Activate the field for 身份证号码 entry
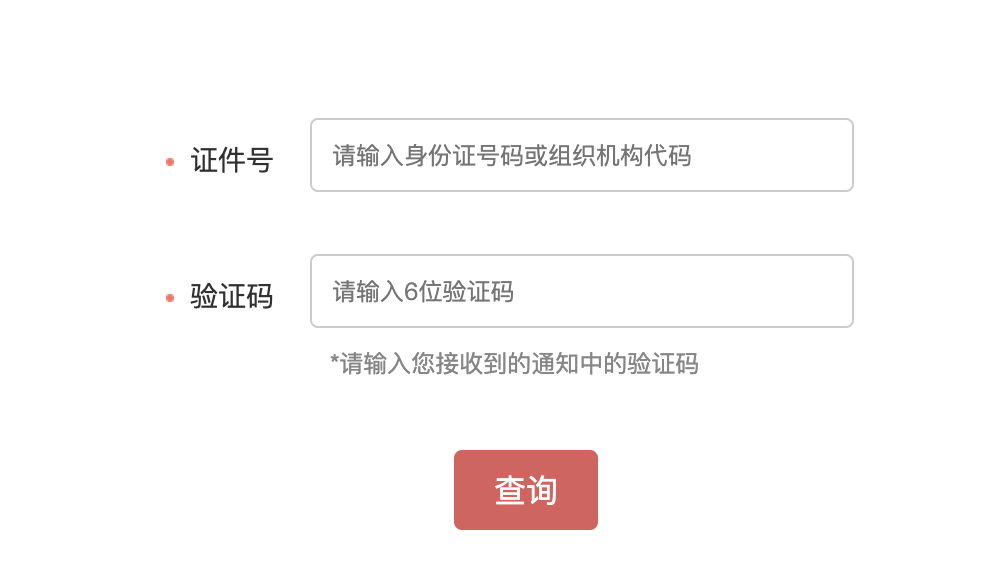 click(x=581, y=155)
